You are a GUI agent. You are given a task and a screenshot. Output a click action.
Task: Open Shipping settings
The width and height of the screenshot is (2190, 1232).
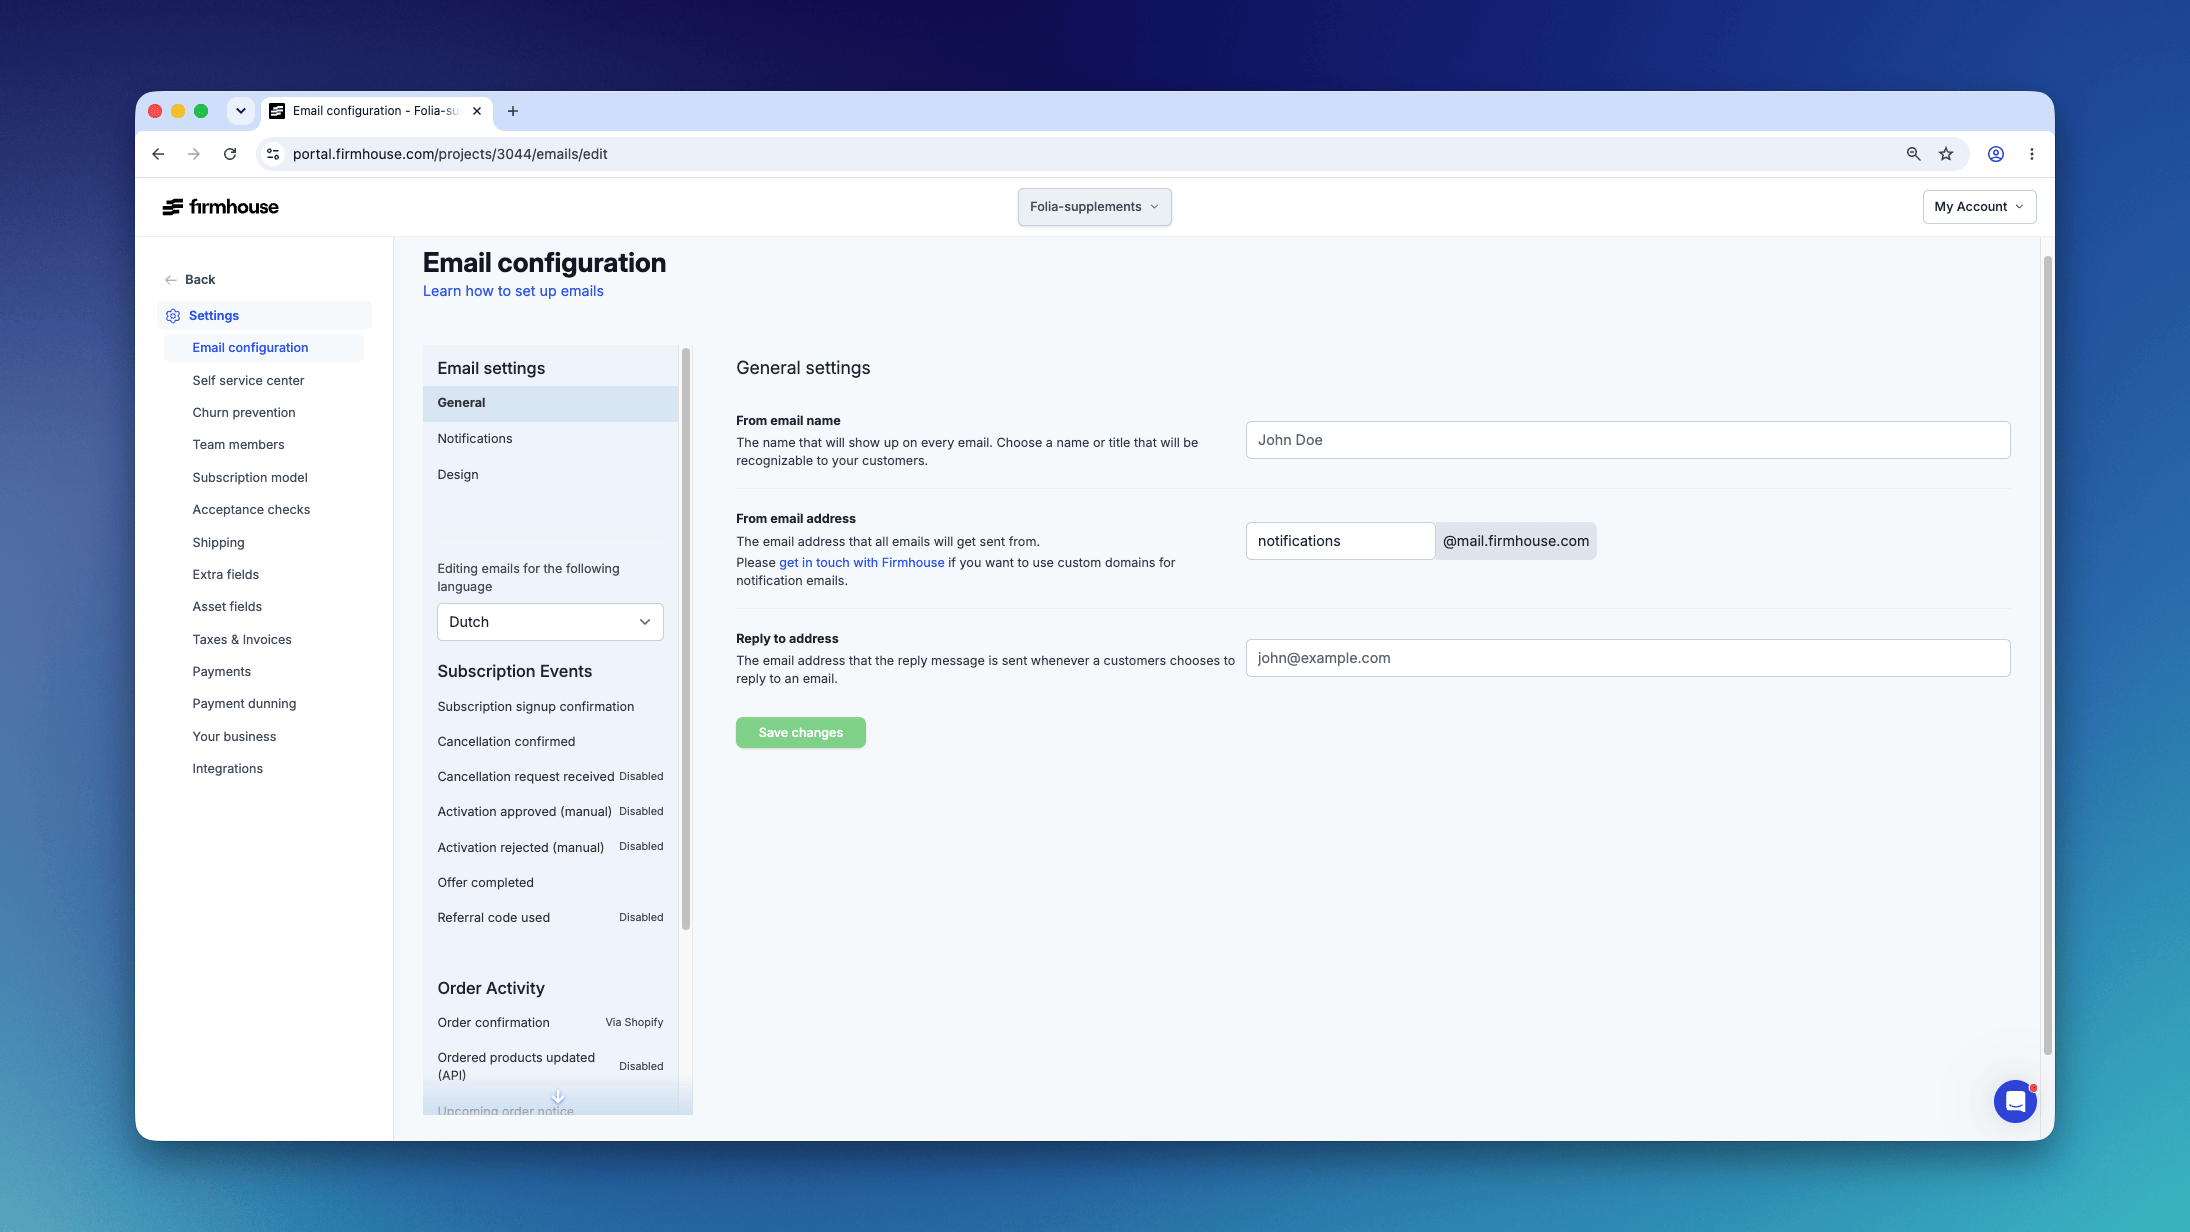tap(218, 543)
